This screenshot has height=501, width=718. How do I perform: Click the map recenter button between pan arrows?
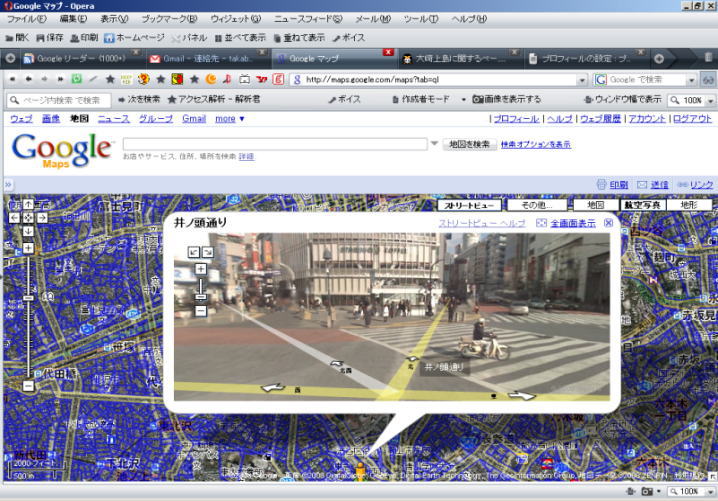coord(28,218)
